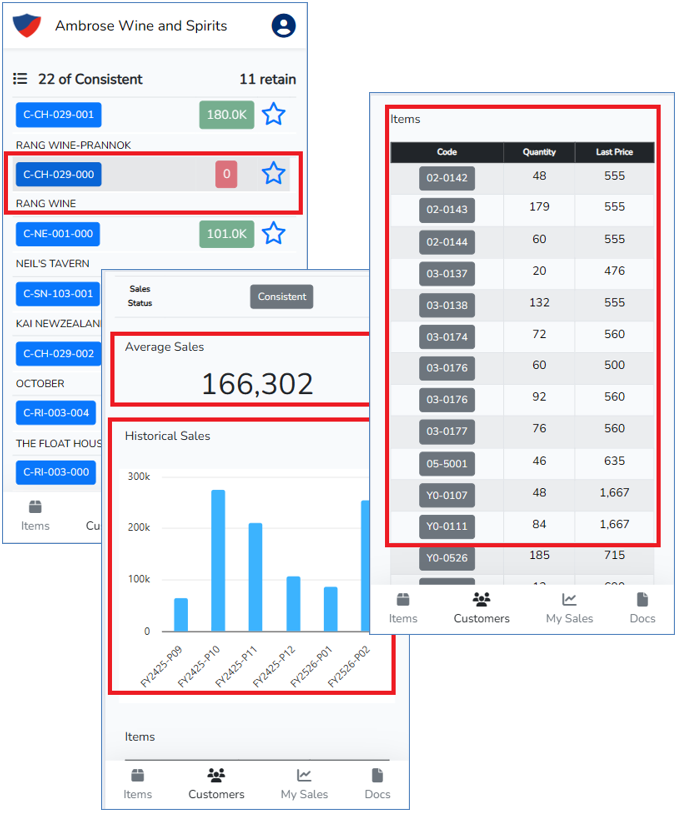Select item code 02-0142

(447, 178)
